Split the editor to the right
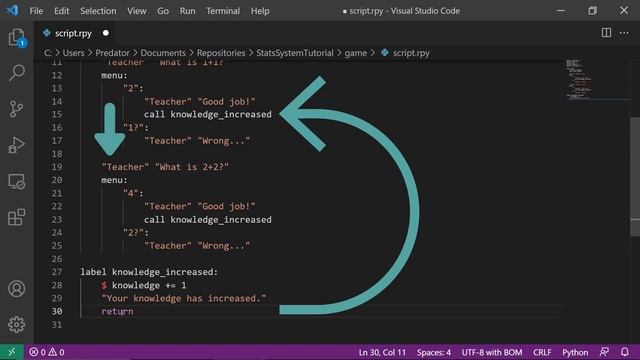640x360 pixels. point(606,33)
